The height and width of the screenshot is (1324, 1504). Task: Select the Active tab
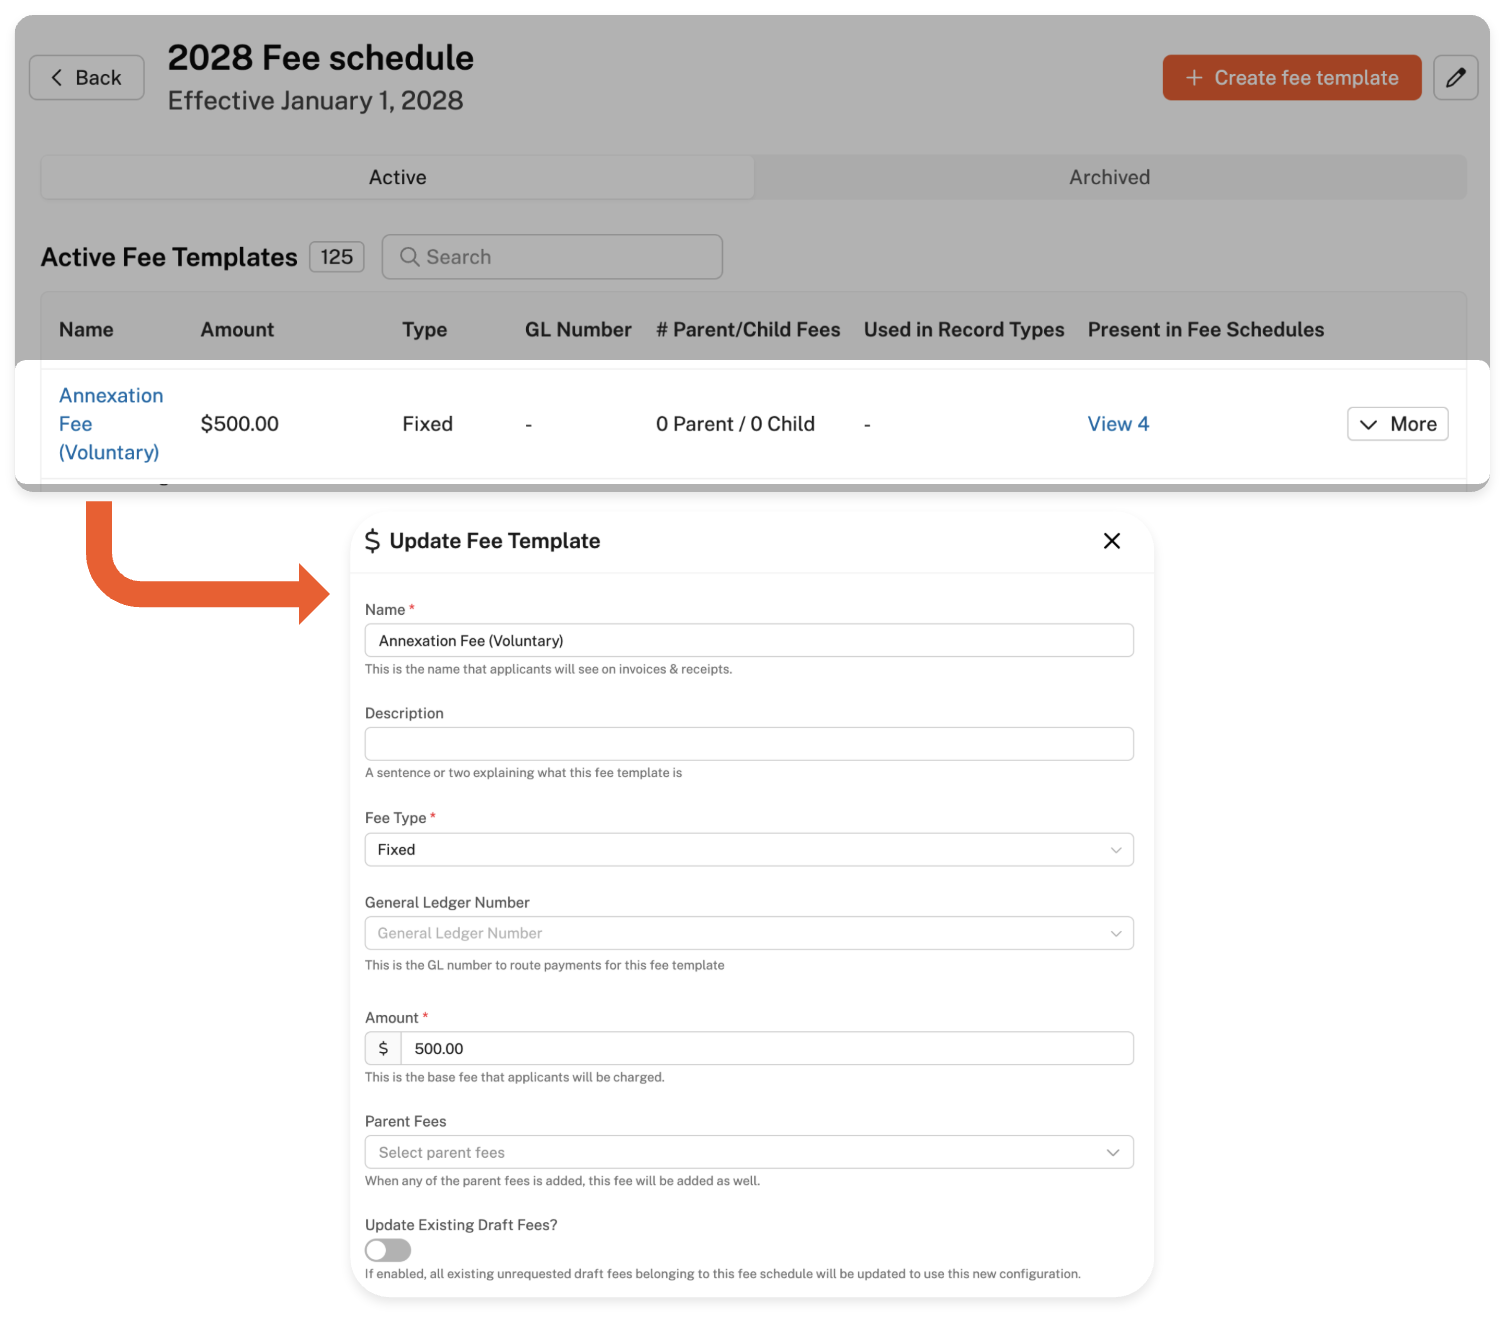397,177
